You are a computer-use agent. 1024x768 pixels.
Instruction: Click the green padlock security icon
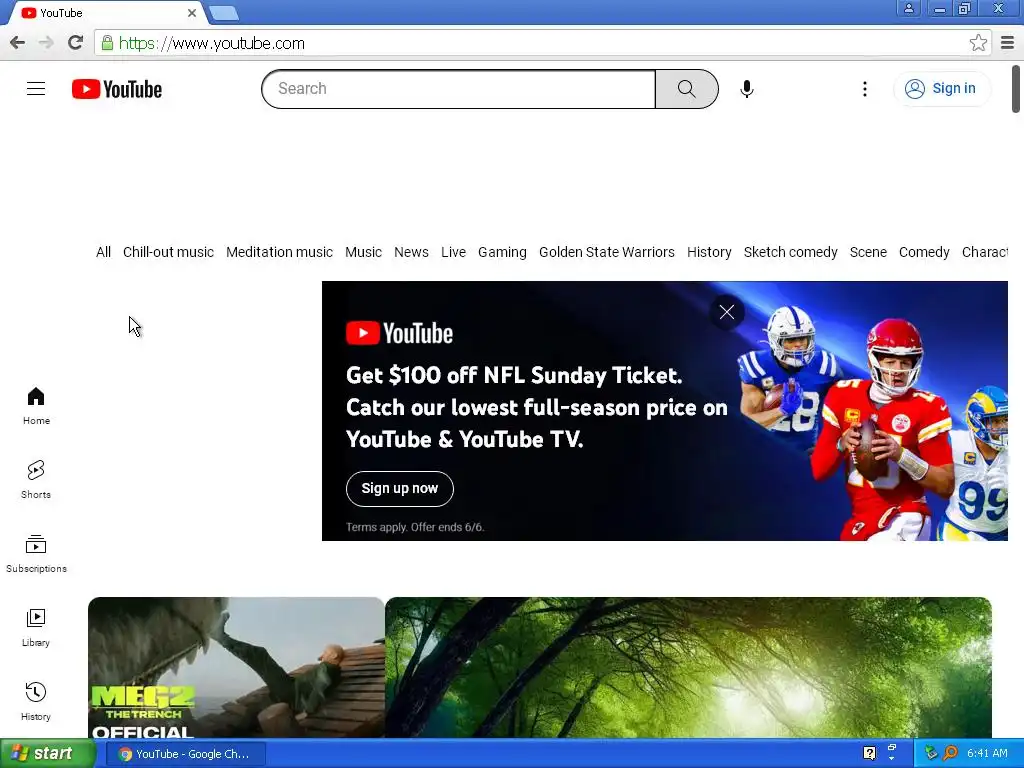point(107,43)
